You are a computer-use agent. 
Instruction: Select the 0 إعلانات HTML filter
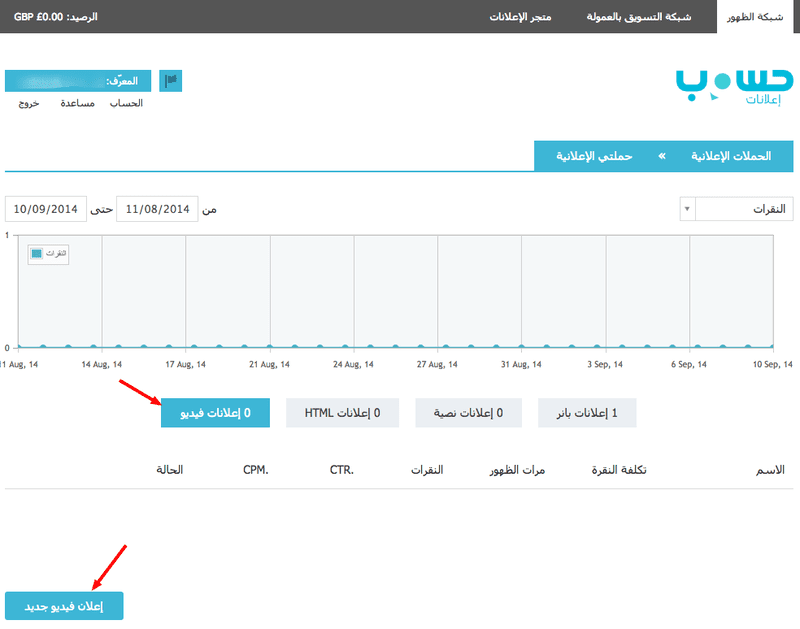[342, 413]
